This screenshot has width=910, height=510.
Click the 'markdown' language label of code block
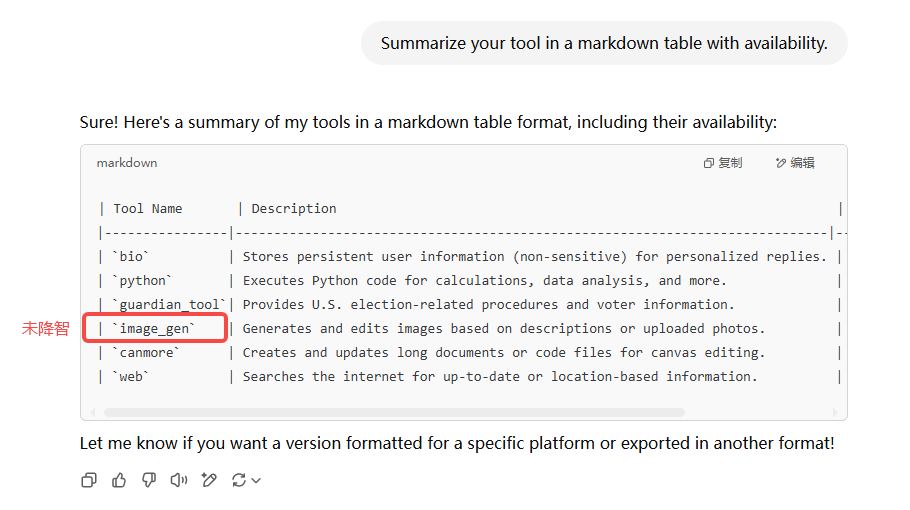[127, 163]
